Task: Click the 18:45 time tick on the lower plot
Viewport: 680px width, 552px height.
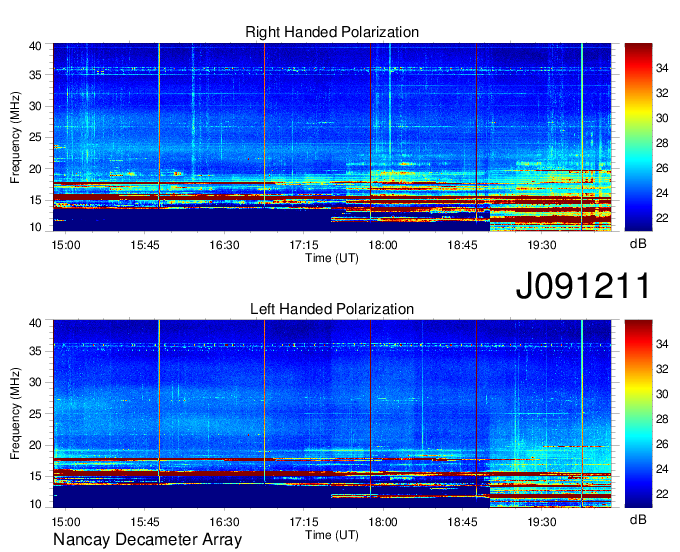Action: click(462, 522)
